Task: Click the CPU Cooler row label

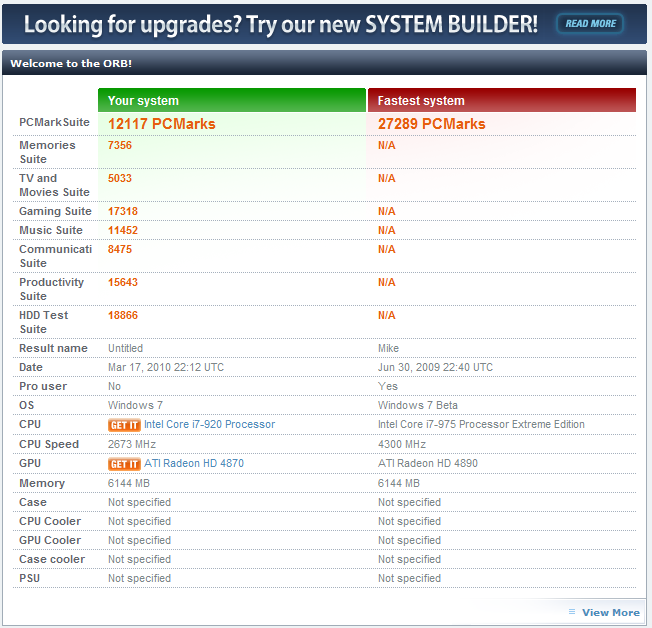Action: click(50, 522)
